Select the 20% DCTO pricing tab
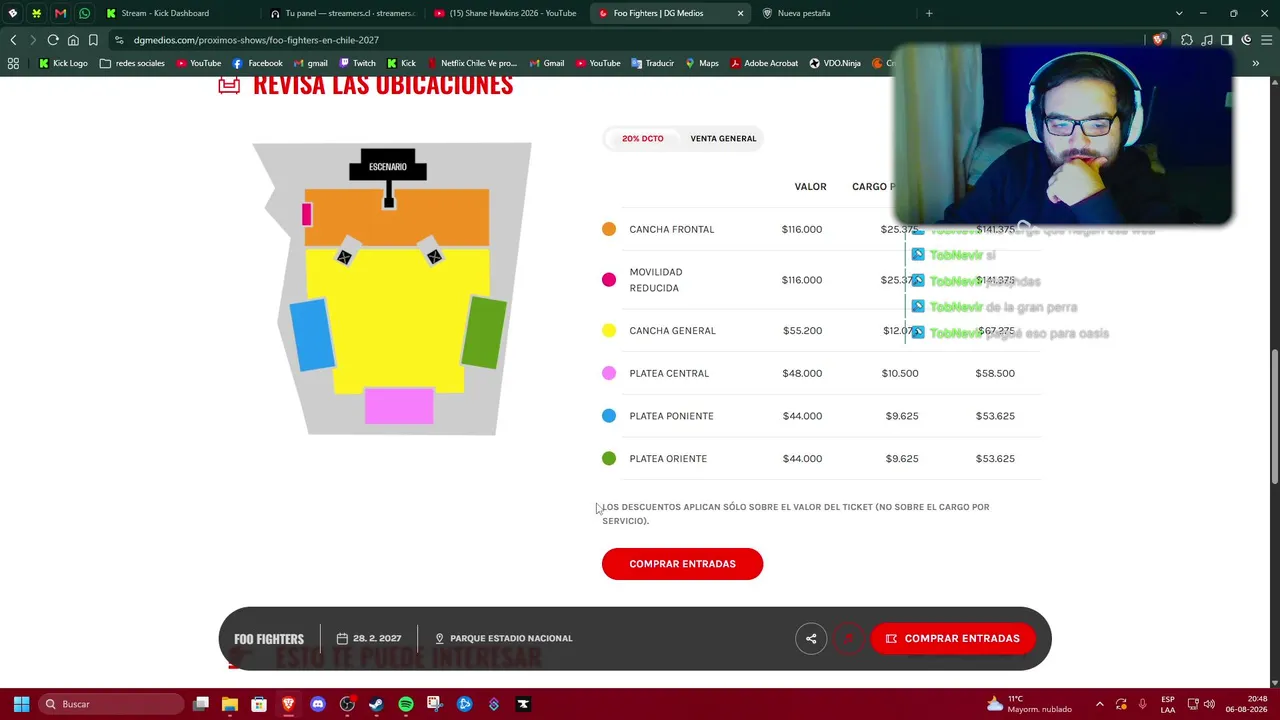 (x=642, y=139)
